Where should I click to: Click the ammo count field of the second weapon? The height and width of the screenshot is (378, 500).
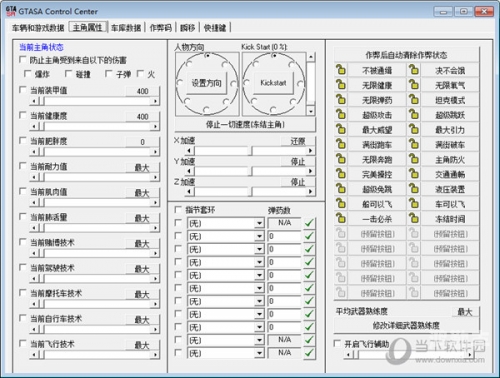(284, 236)
